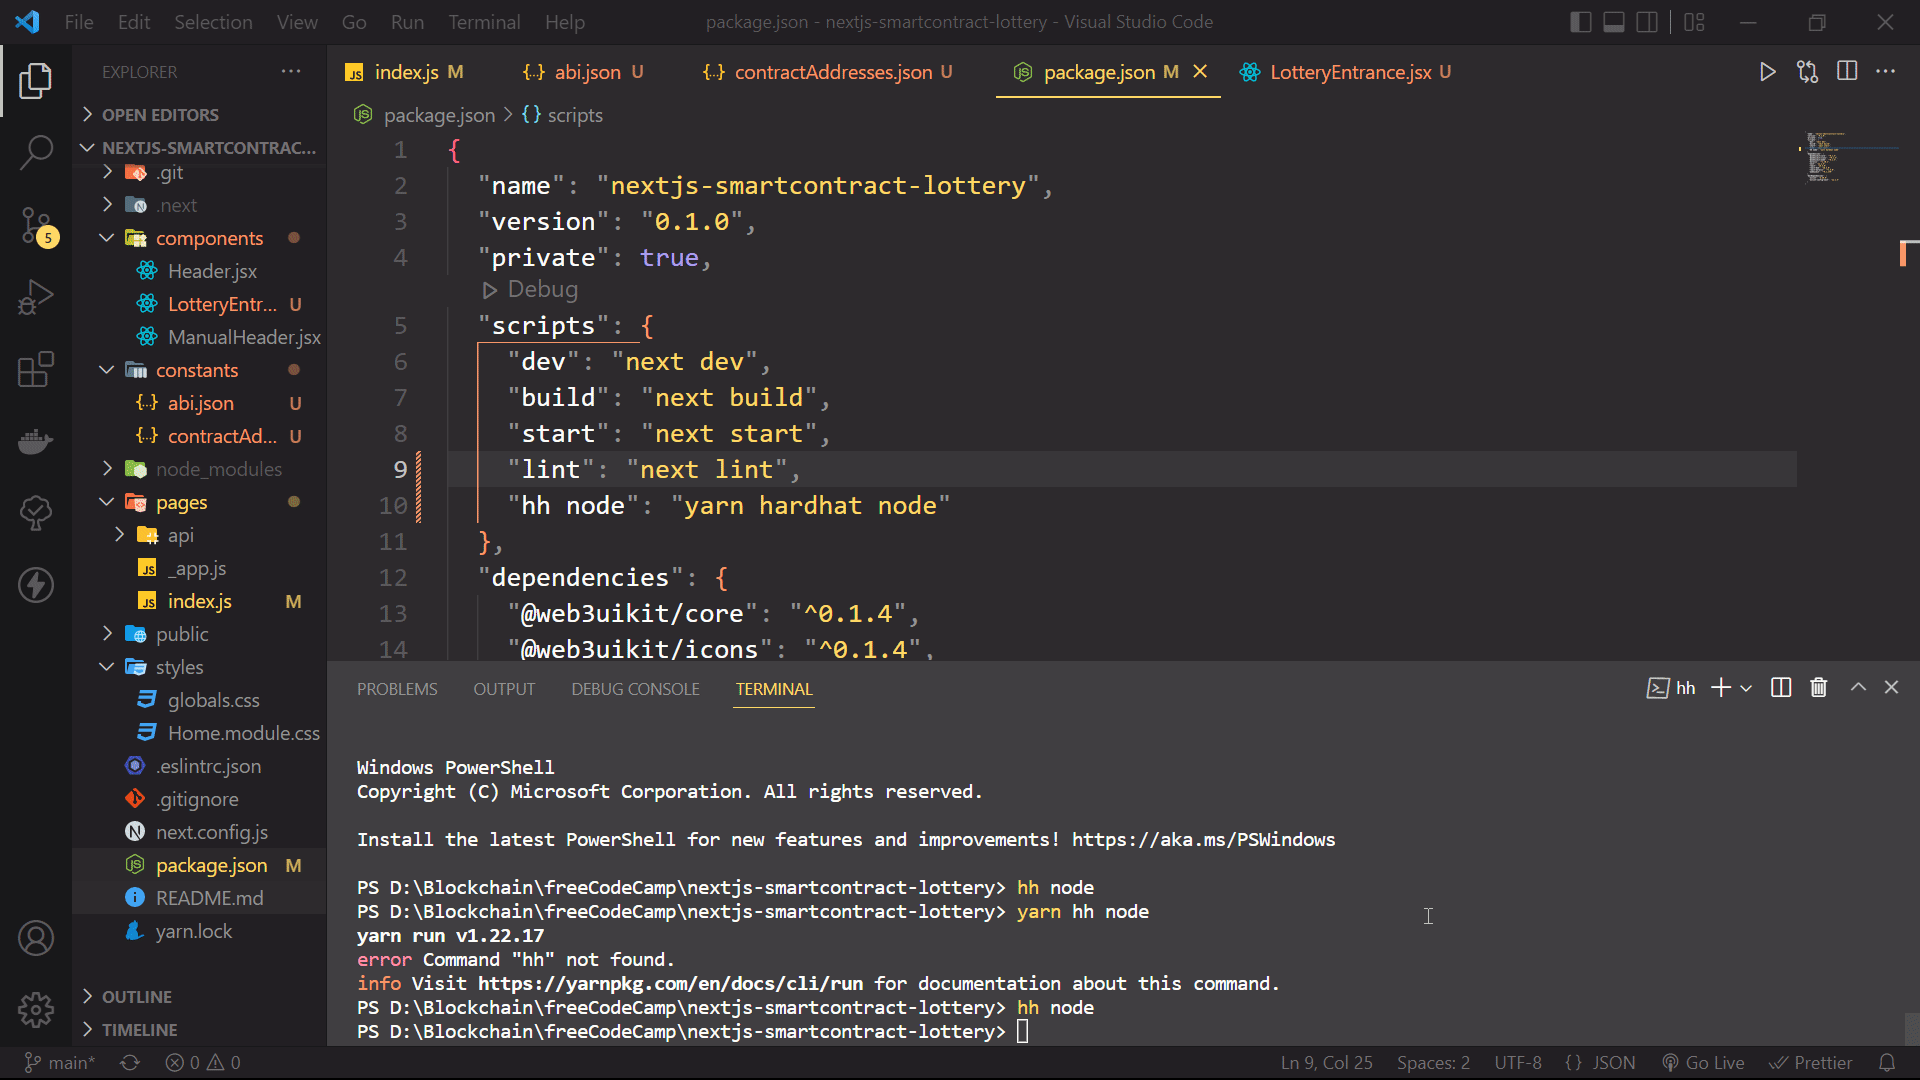
Task: Click Prettier status bar item
Action: [1811, 1063]
